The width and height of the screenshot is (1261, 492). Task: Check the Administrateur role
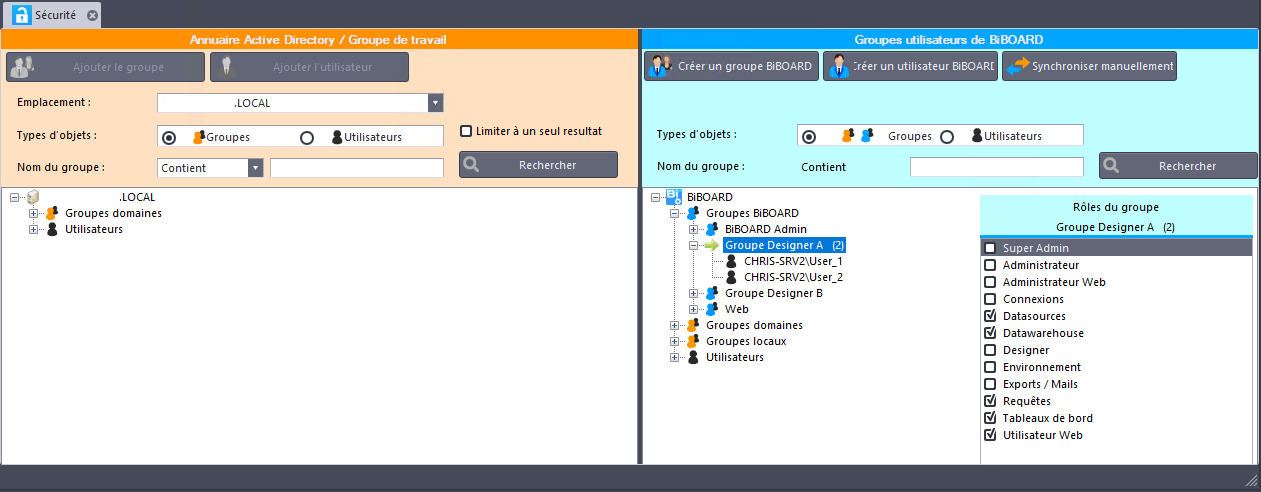[x=990, y=265]
